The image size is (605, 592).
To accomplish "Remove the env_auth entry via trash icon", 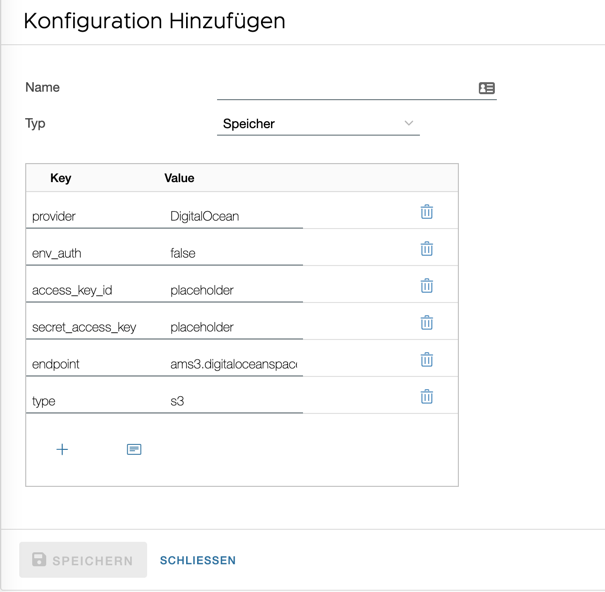I will point(427,249).
